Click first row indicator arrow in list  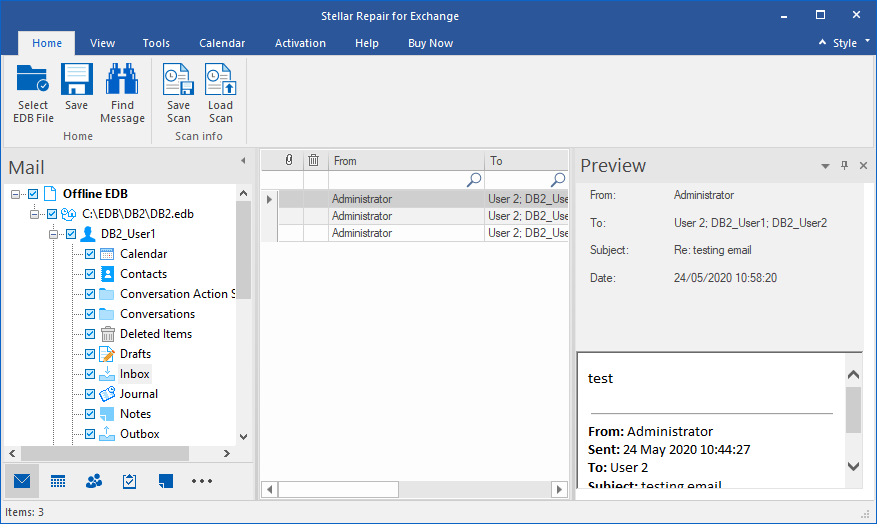point(269,199)
